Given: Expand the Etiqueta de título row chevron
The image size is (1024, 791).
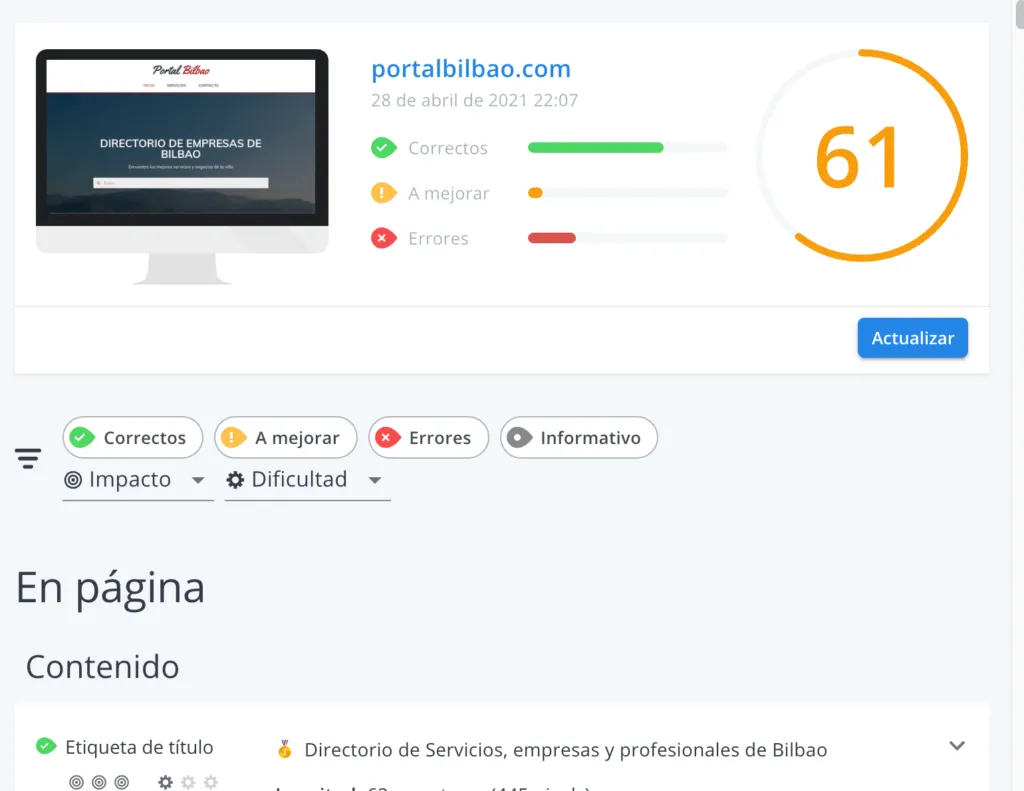Looking at the screenshot, I should [957, 746].
